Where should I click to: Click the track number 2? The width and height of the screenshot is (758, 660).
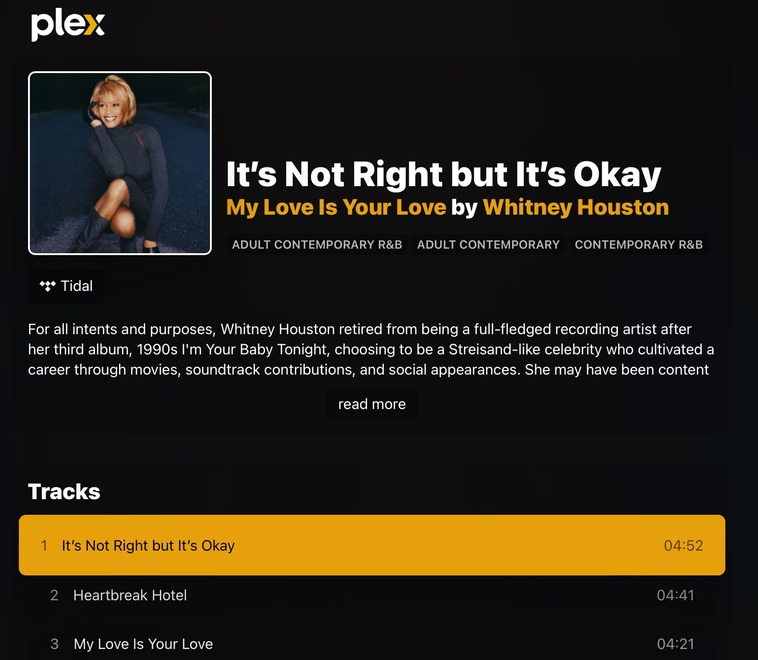pyautogui.click(x=54, y=595)
